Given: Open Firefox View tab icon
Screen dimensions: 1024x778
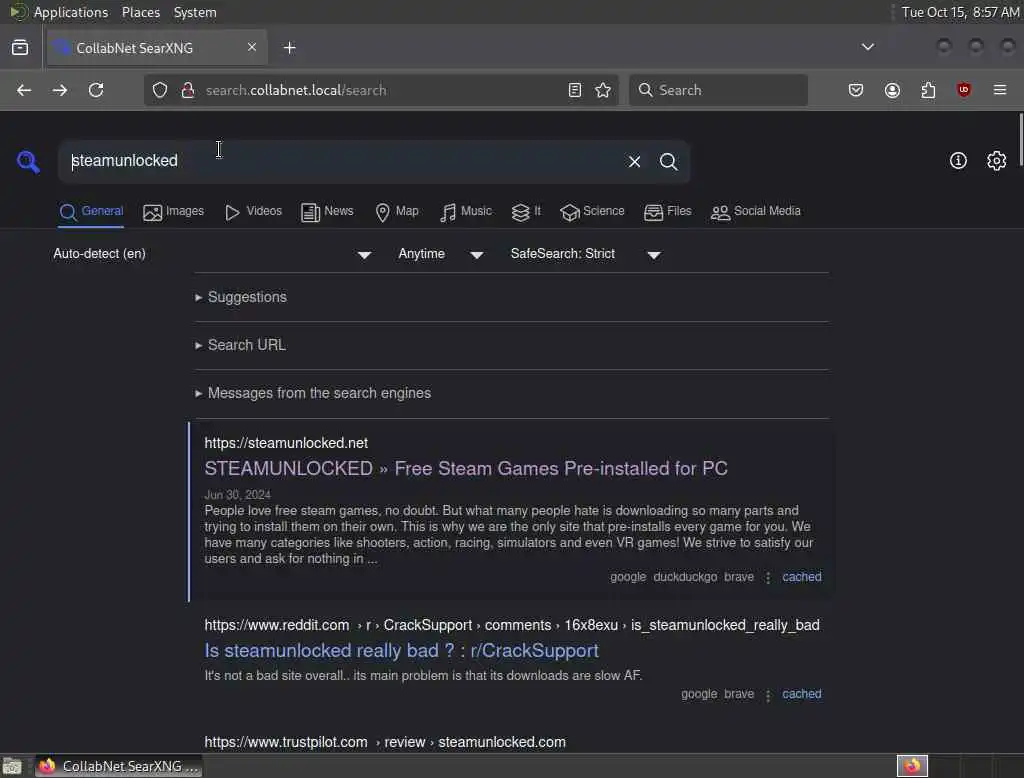Looking at the screenshot, I should pyautogui.click(x=20, y=48).
